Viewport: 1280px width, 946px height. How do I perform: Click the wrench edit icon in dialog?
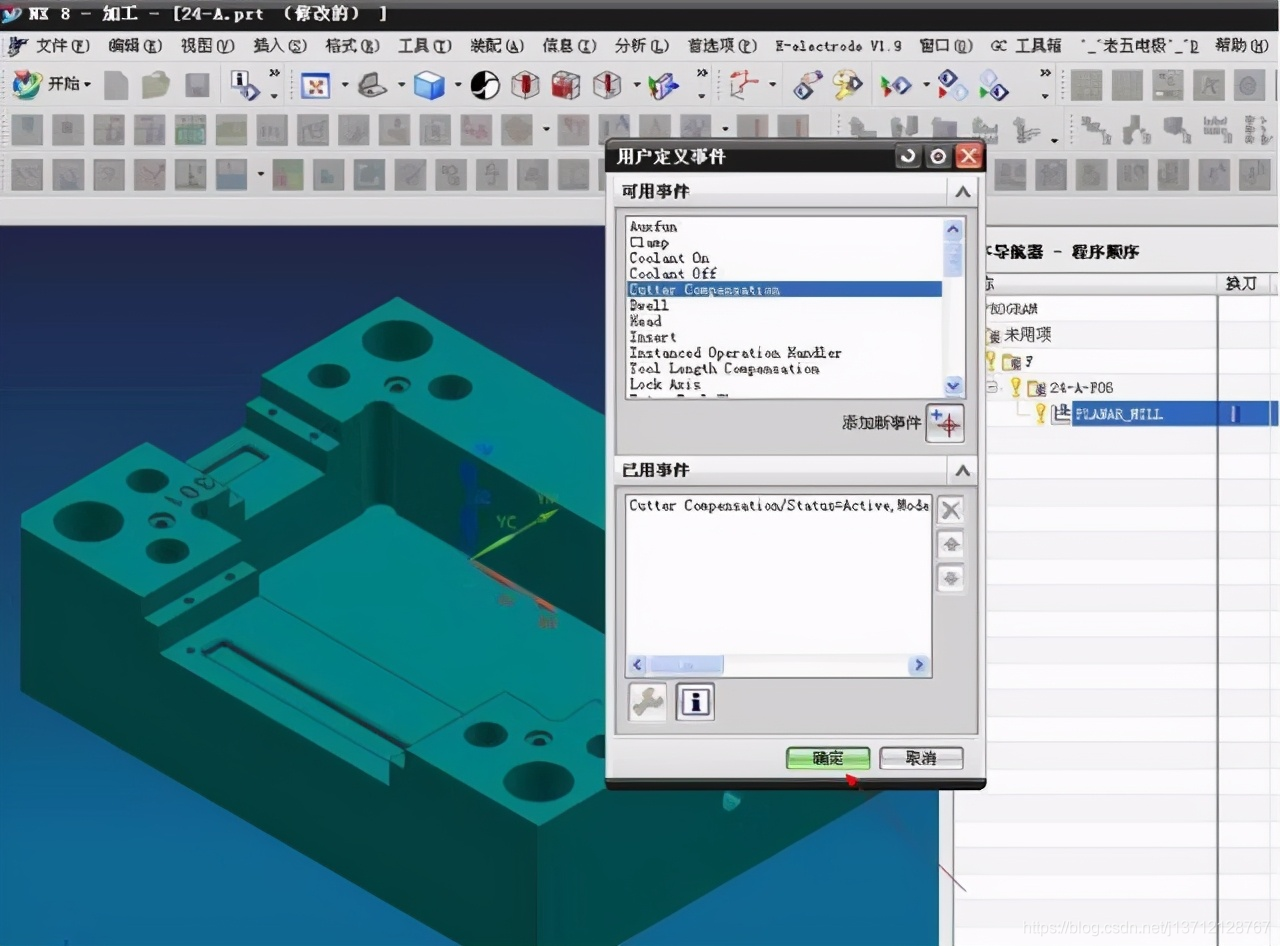[x=647, y=702]
